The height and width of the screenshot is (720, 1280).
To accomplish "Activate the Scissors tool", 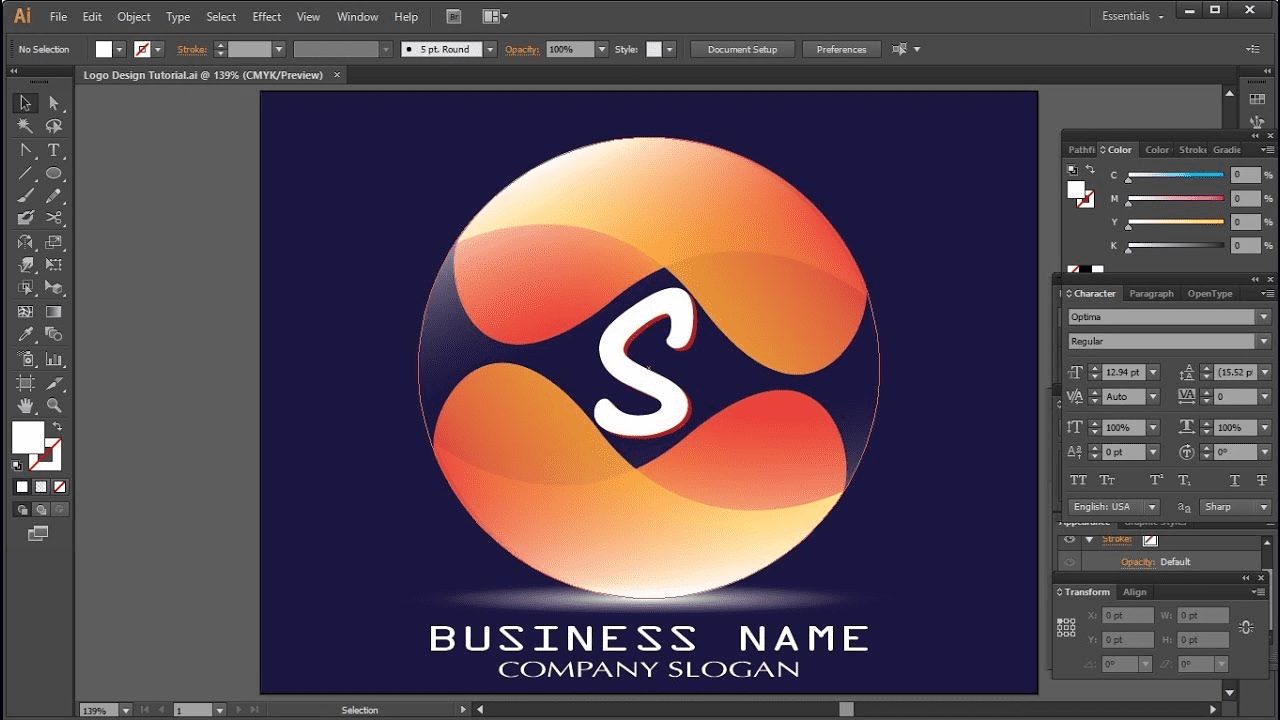I will (x=54, y=218).
